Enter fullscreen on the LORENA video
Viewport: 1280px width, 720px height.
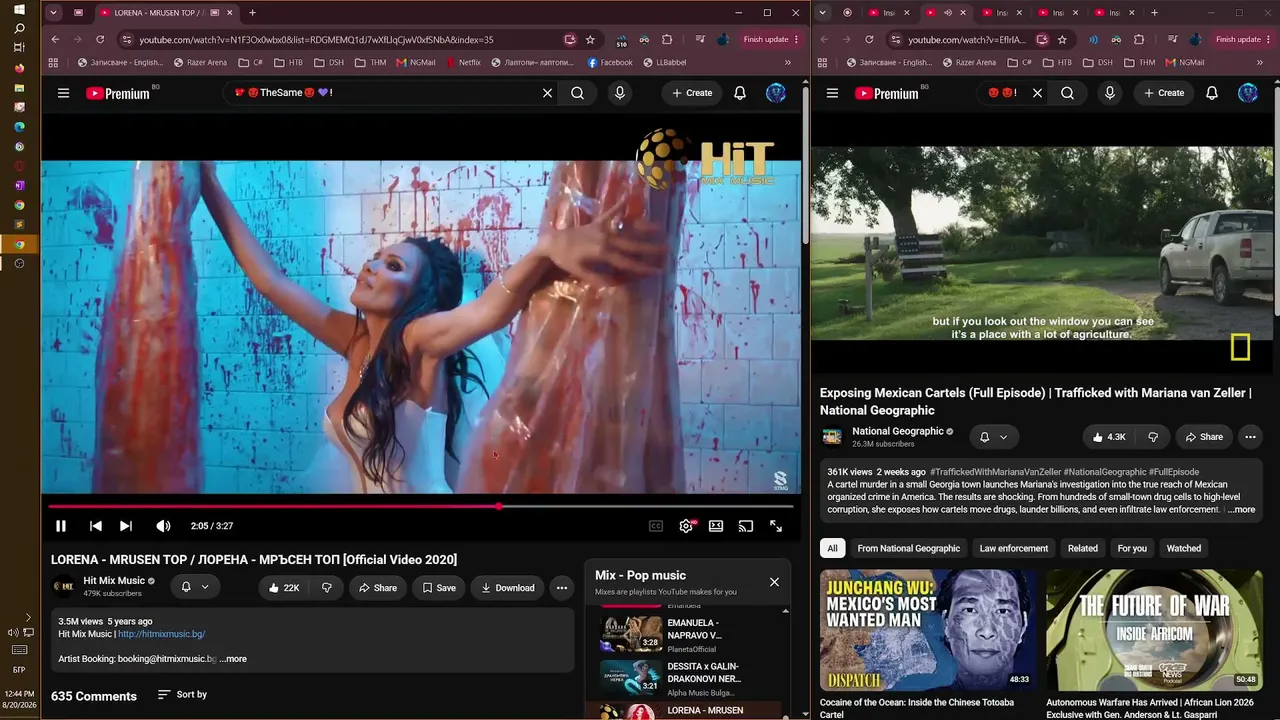(x=776, y=526)
